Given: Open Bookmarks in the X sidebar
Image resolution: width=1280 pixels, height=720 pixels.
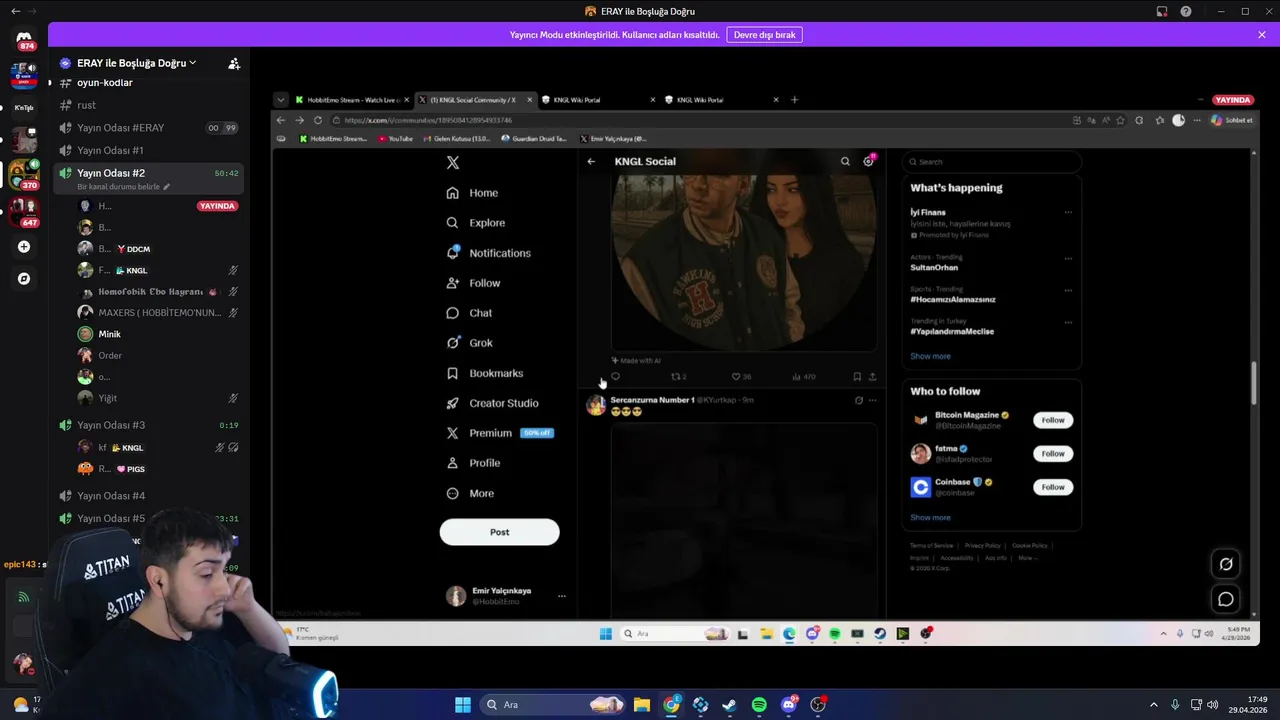Looking at the screenshot, I should click(x=485, y=373).
